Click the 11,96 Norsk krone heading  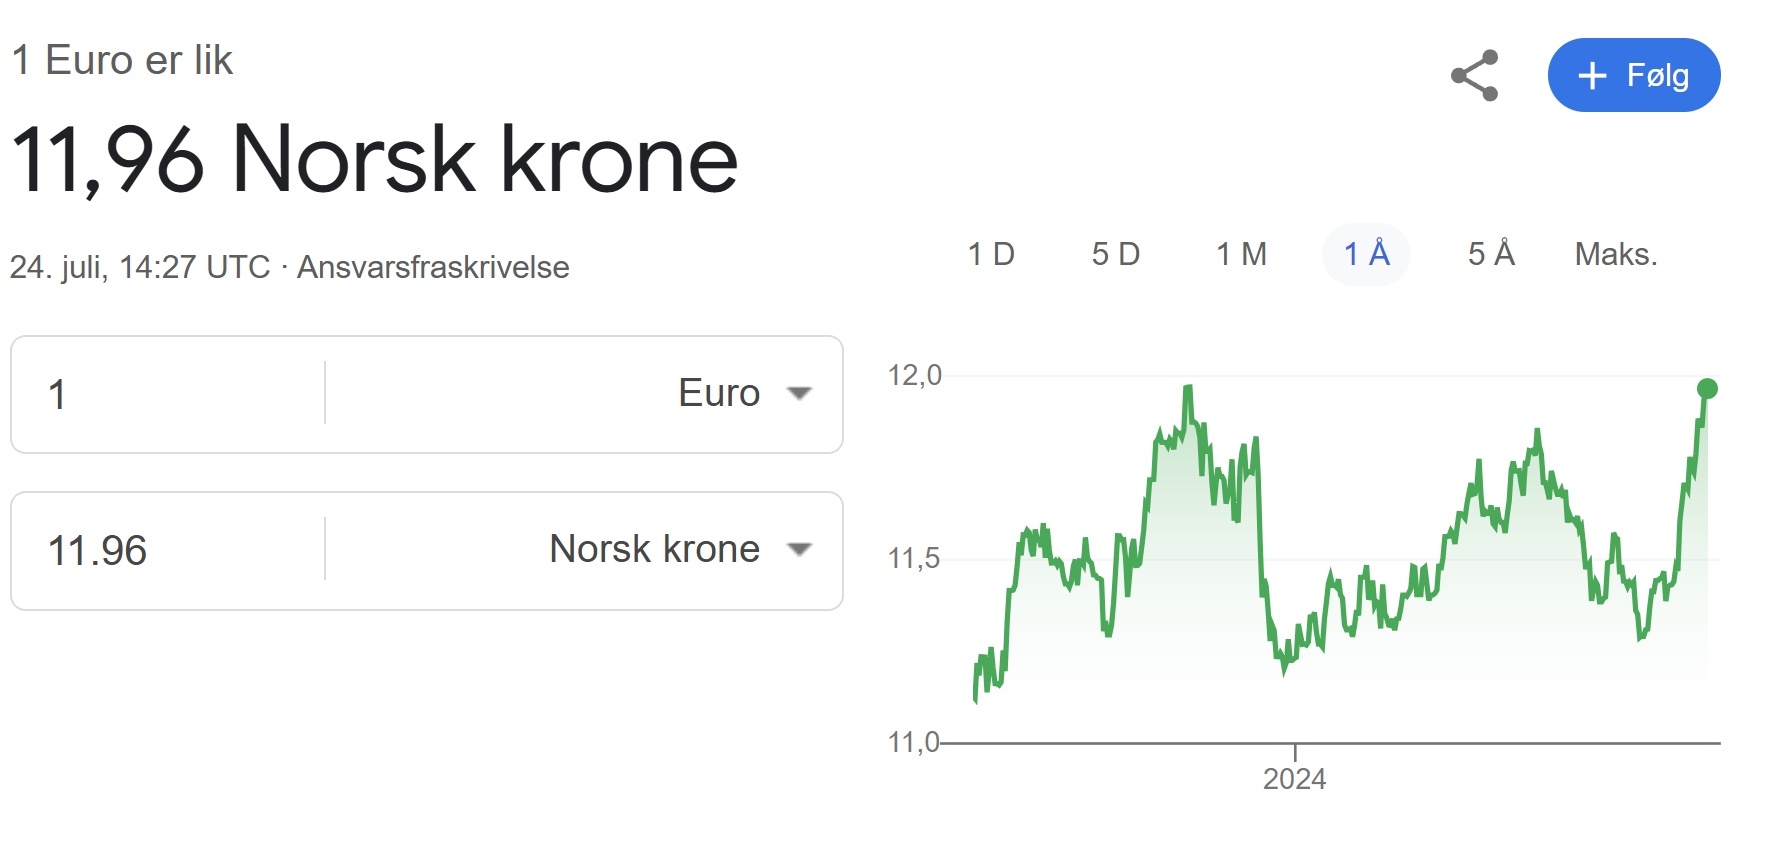[374, 158]
